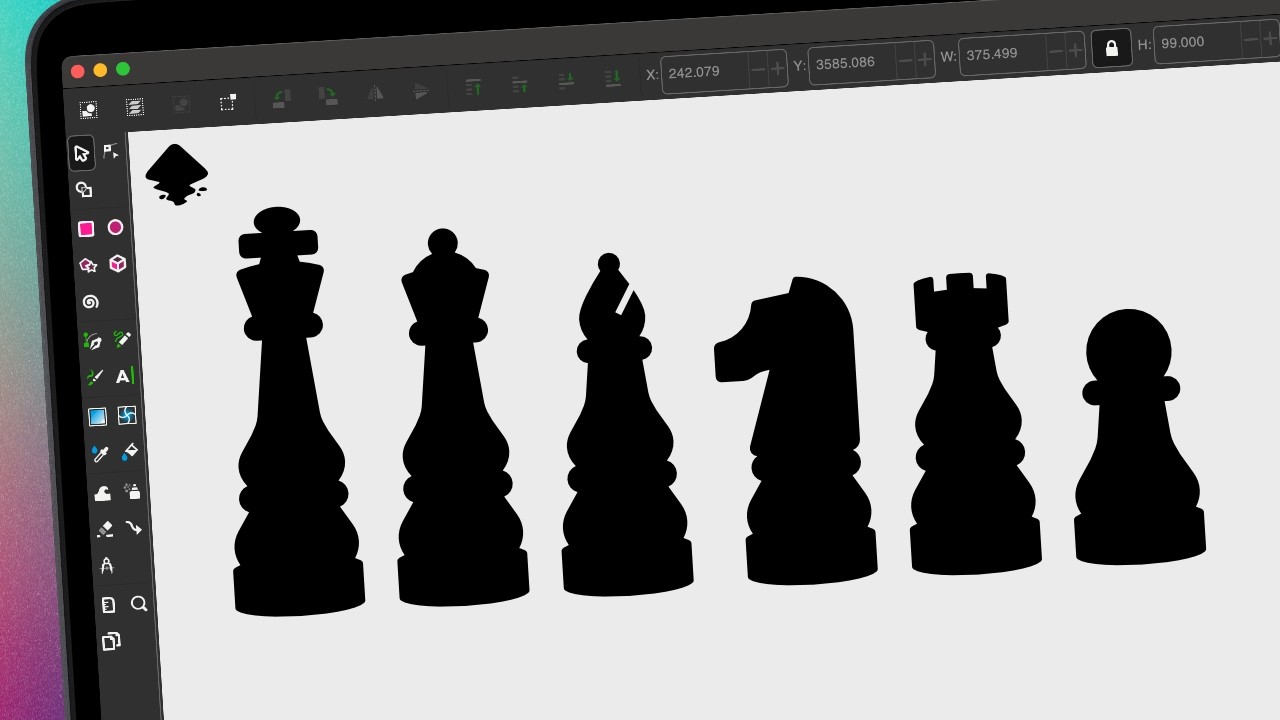Pick the Spiral tool
Screen dimensions: 1280x720
pyautogui.click(x=90, y=302)
